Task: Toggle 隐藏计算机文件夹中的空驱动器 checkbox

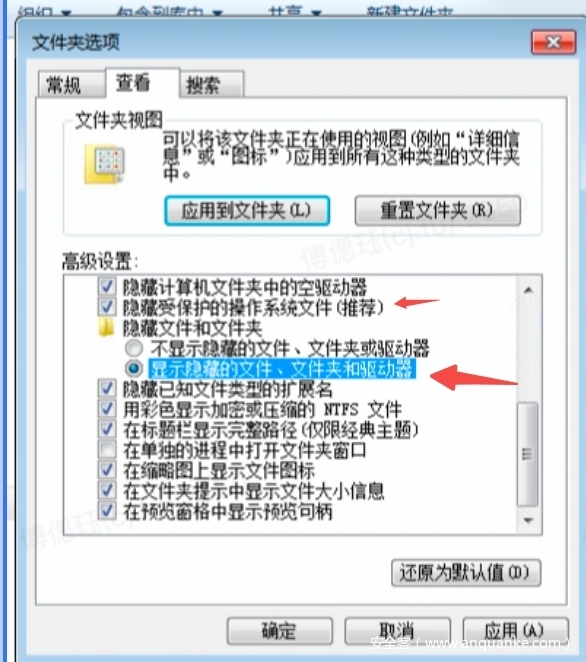Action: click(x=107, y=287)
